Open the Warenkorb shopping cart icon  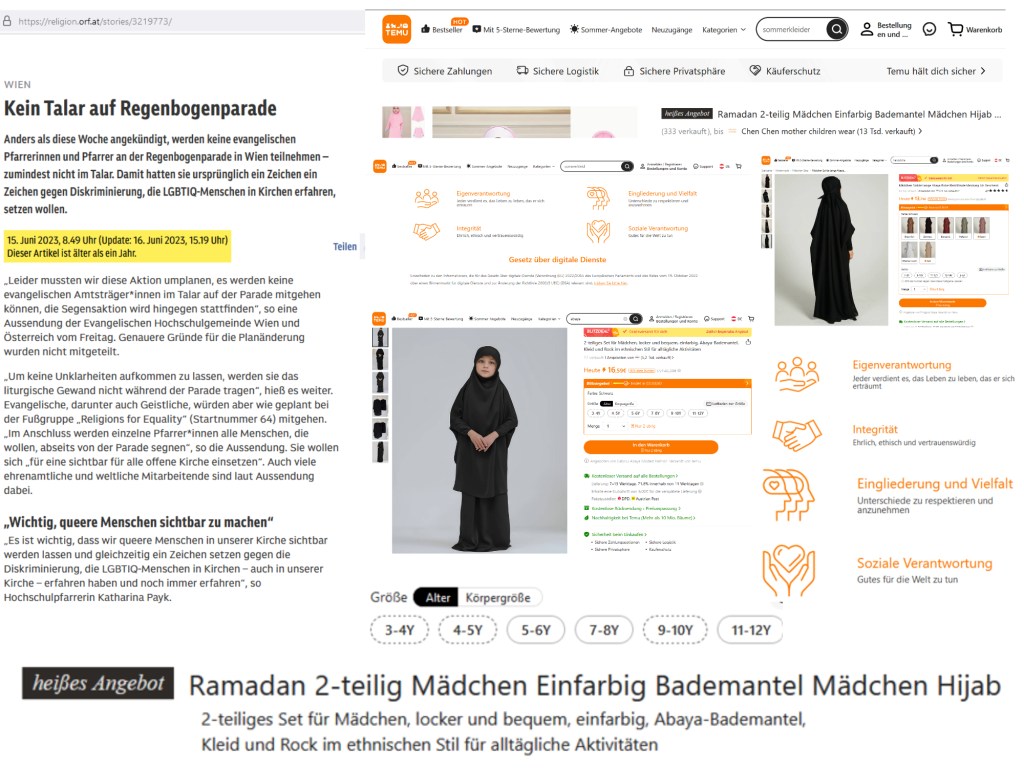pos(955,29)
